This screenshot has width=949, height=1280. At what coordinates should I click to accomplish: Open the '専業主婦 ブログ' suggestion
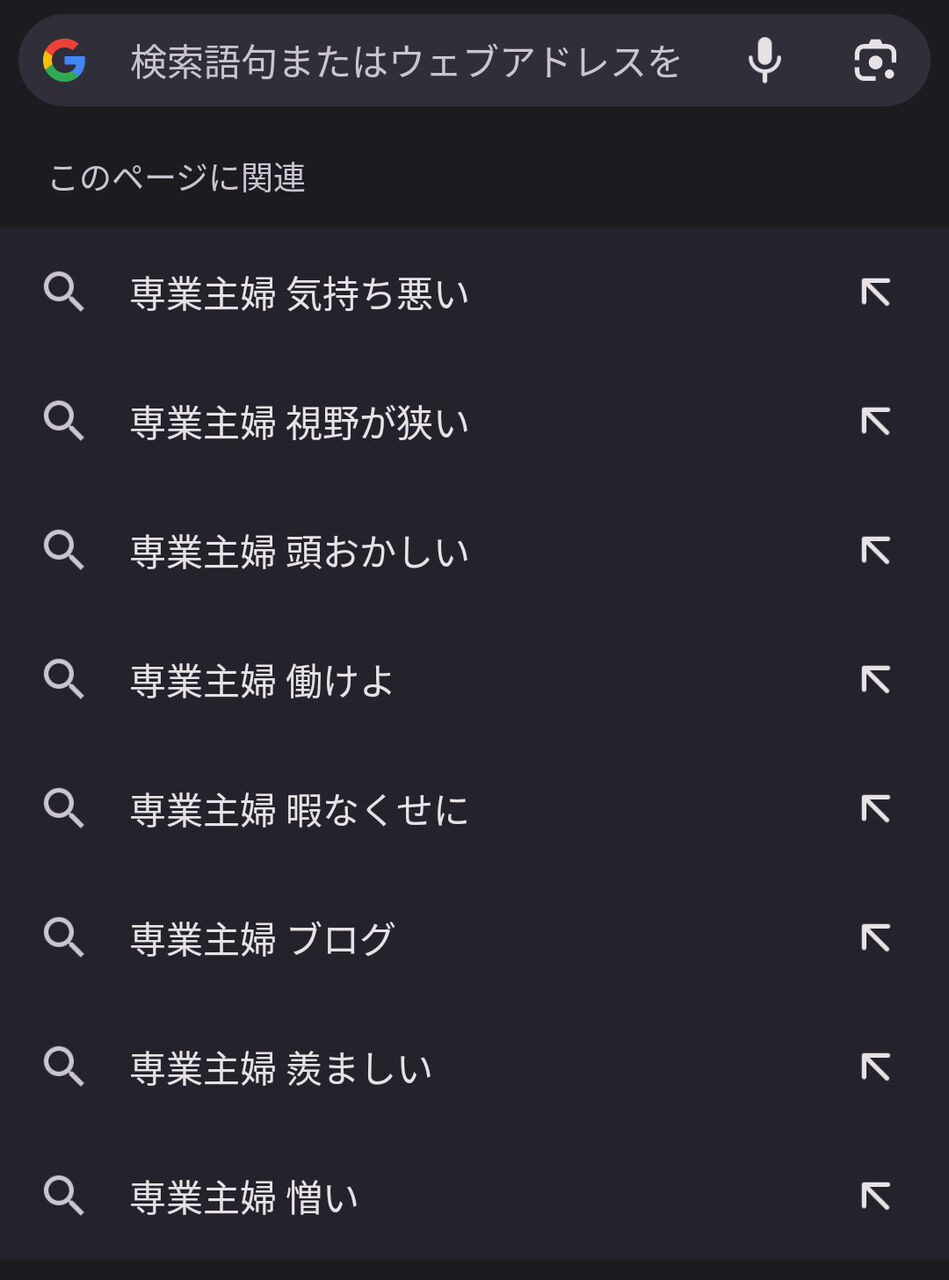(262, 939)
